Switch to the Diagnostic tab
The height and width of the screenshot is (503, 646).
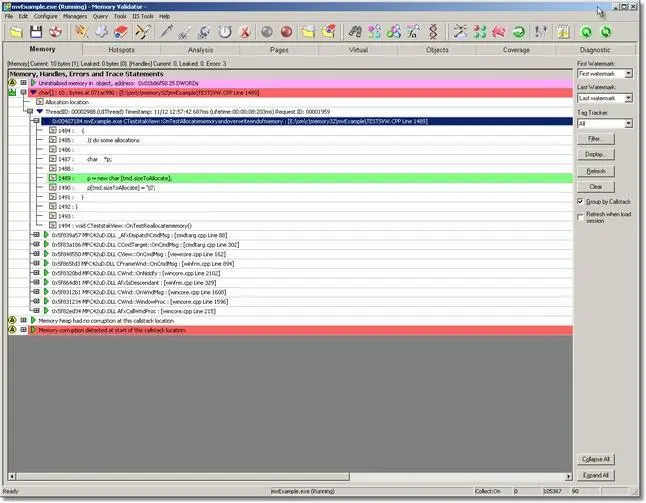595,50
